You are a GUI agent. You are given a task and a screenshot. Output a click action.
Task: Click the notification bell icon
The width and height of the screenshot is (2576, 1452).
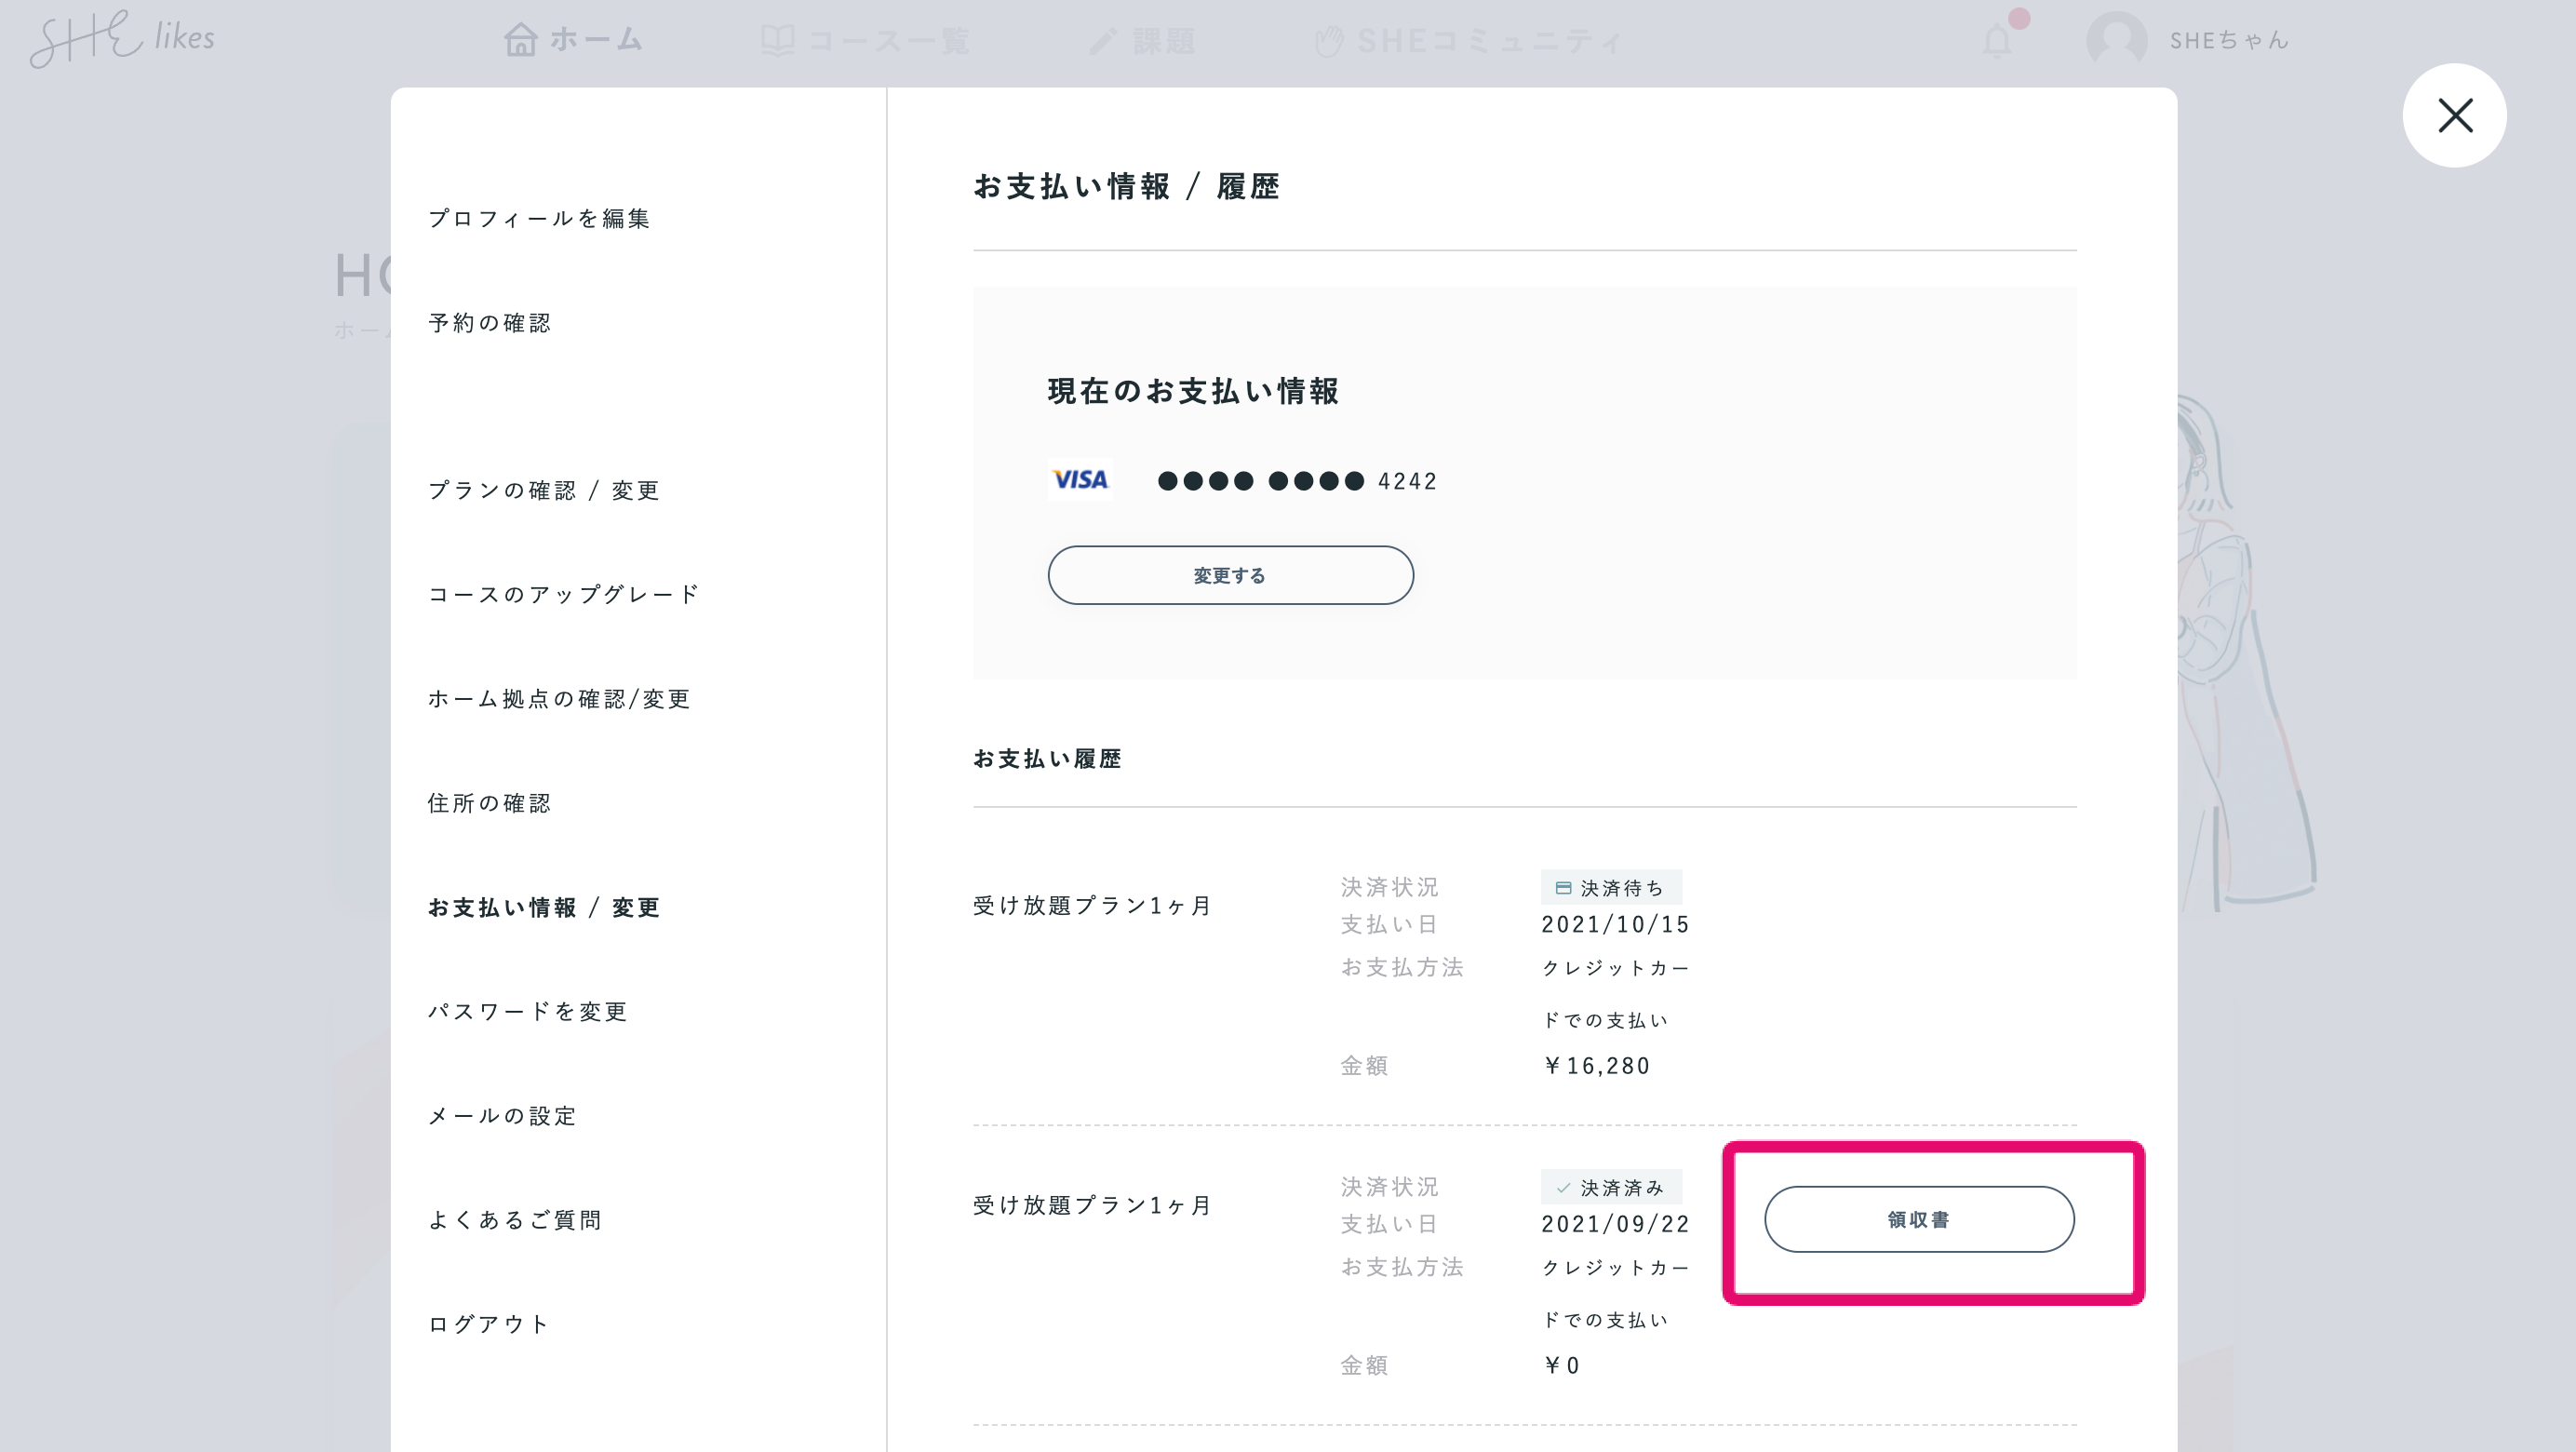1997,41
